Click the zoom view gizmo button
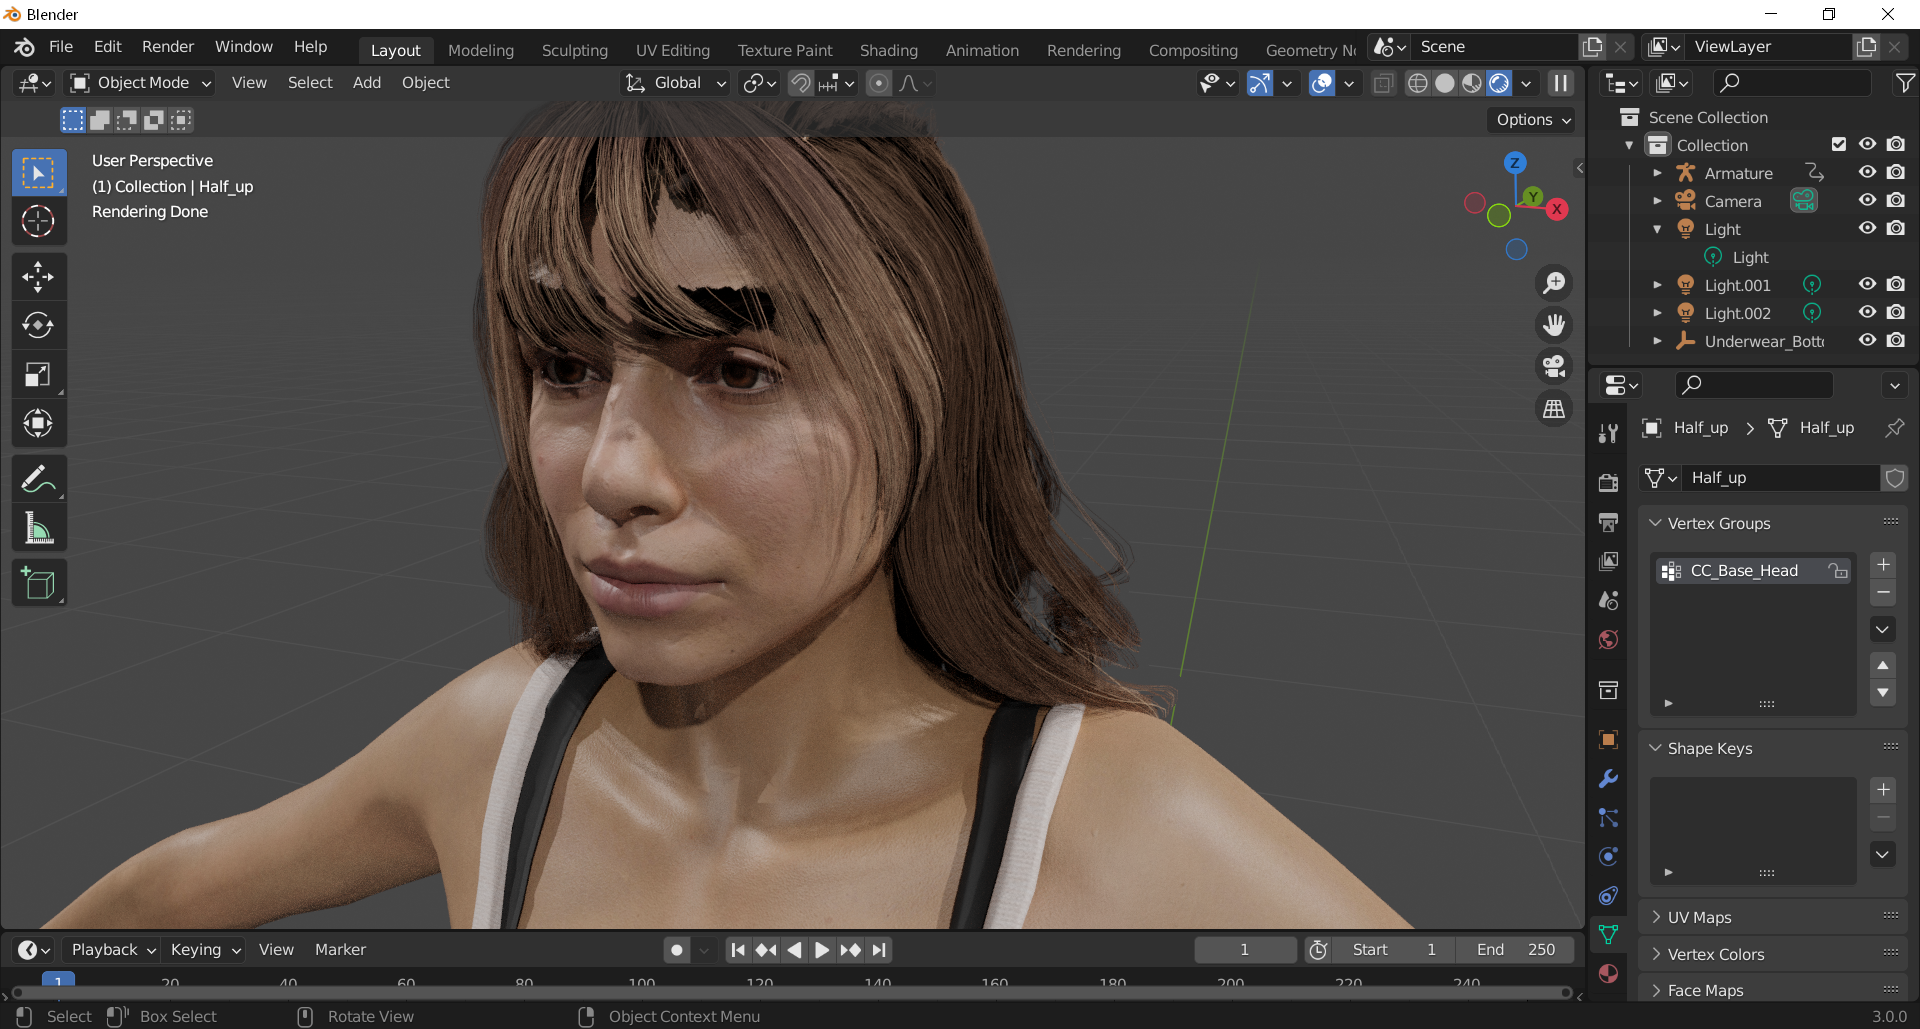This screenshot has height=1029, width=1920. click(1554, 283)
